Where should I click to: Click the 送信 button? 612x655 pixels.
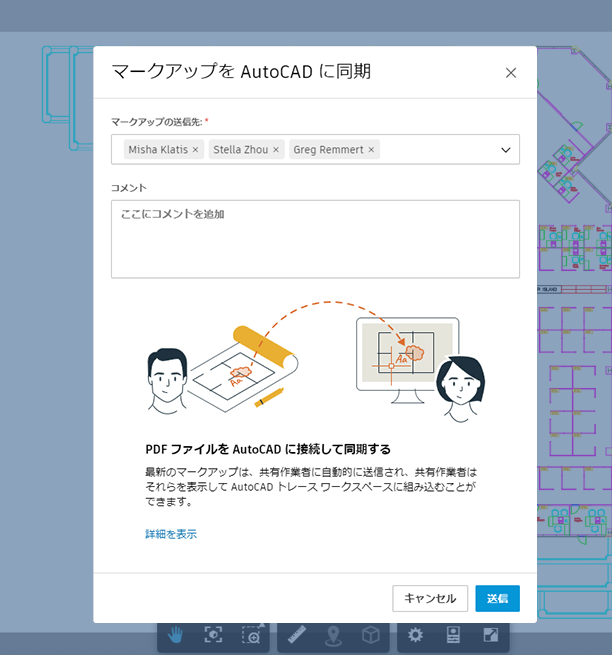[x=498, y=598]
